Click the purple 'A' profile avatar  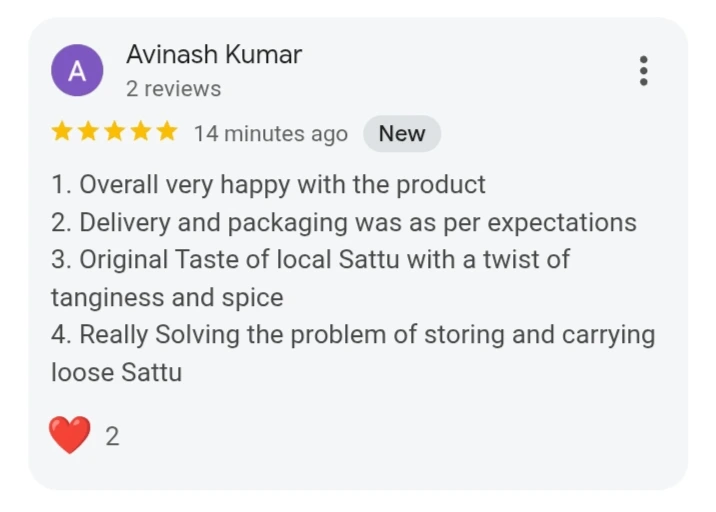77,71
